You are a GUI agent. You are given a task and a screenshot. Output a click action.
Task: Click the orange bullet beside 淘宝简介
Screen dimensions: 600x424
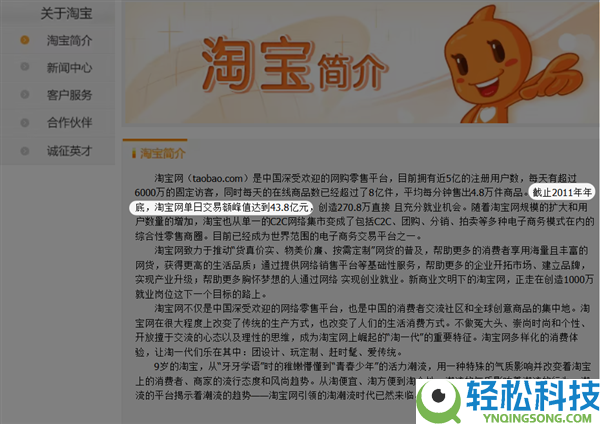24,40
